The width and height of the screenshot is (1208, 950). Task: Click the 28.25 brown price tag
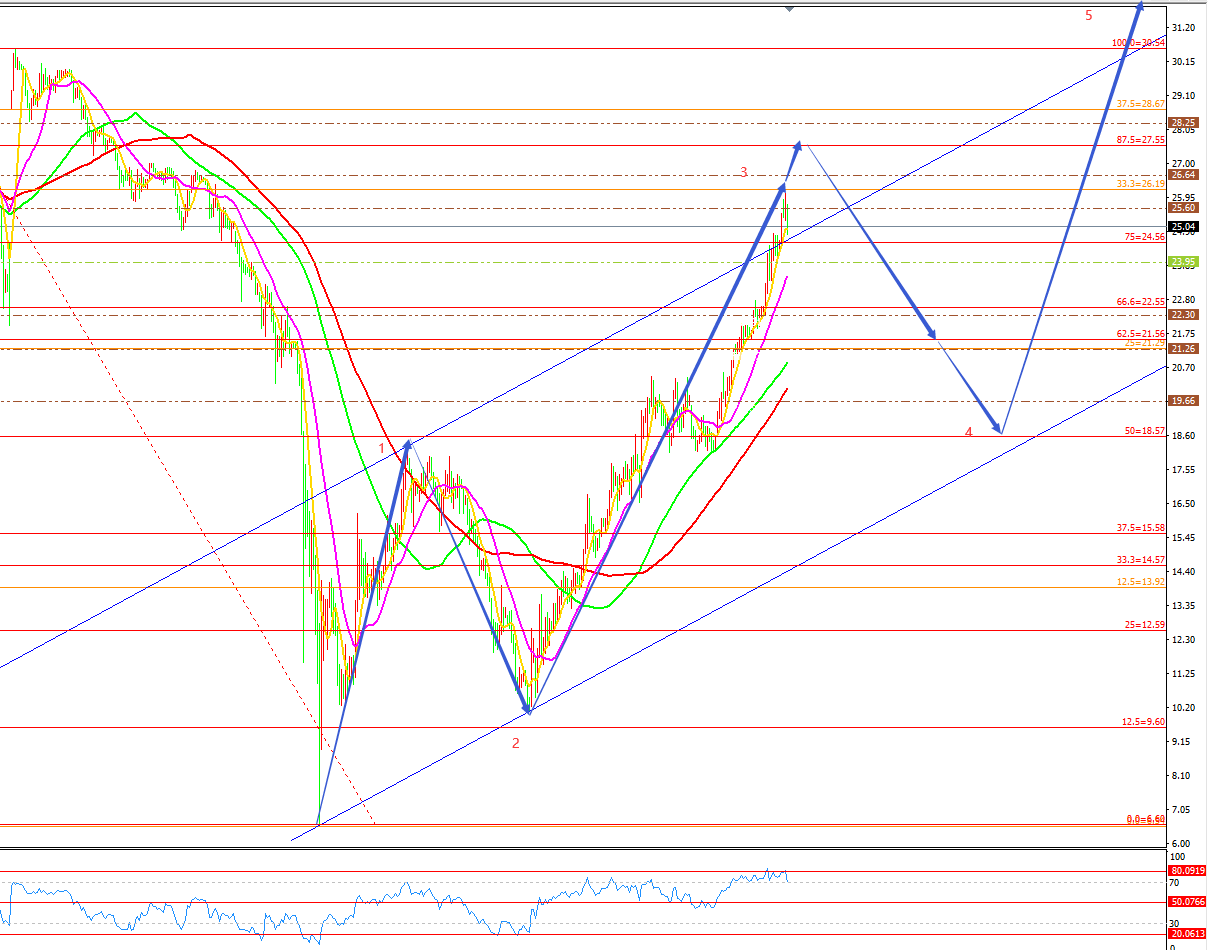click(1184, 123)
